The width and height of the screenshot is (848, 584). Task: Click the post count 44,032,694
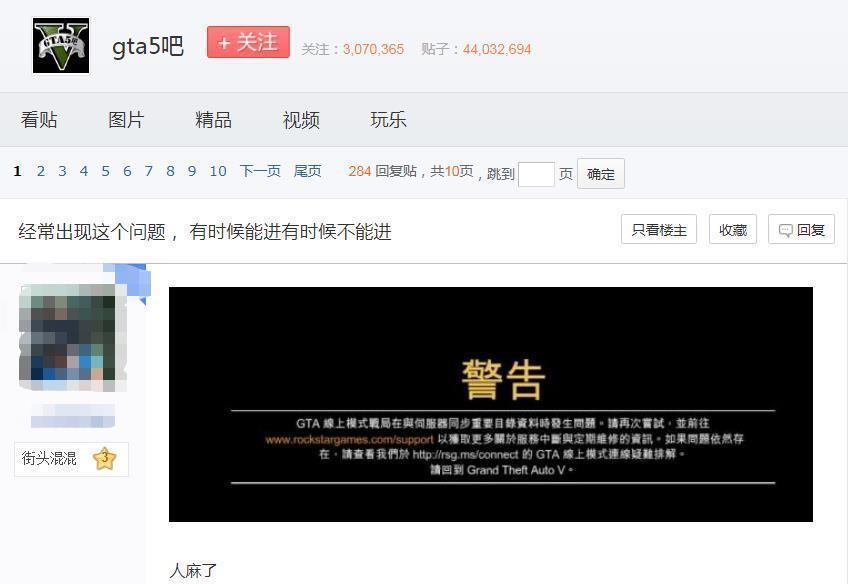(496, 49)
